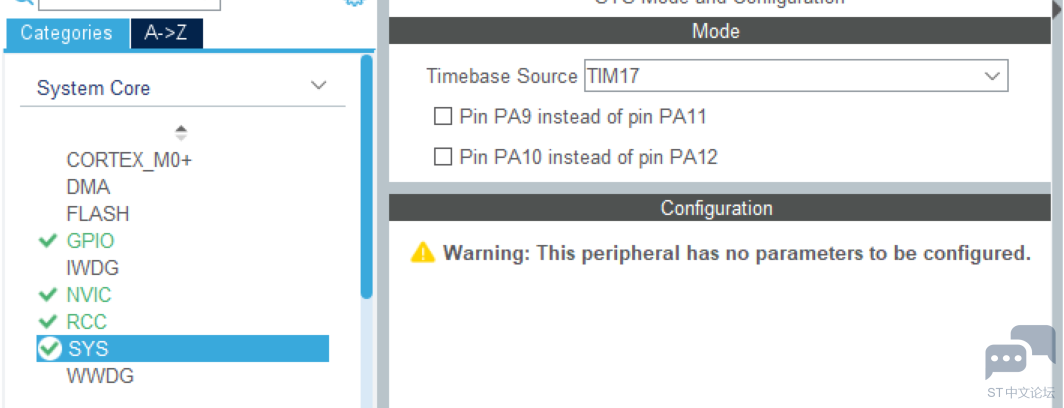Select the WWDG peripheral

[100, 375]
